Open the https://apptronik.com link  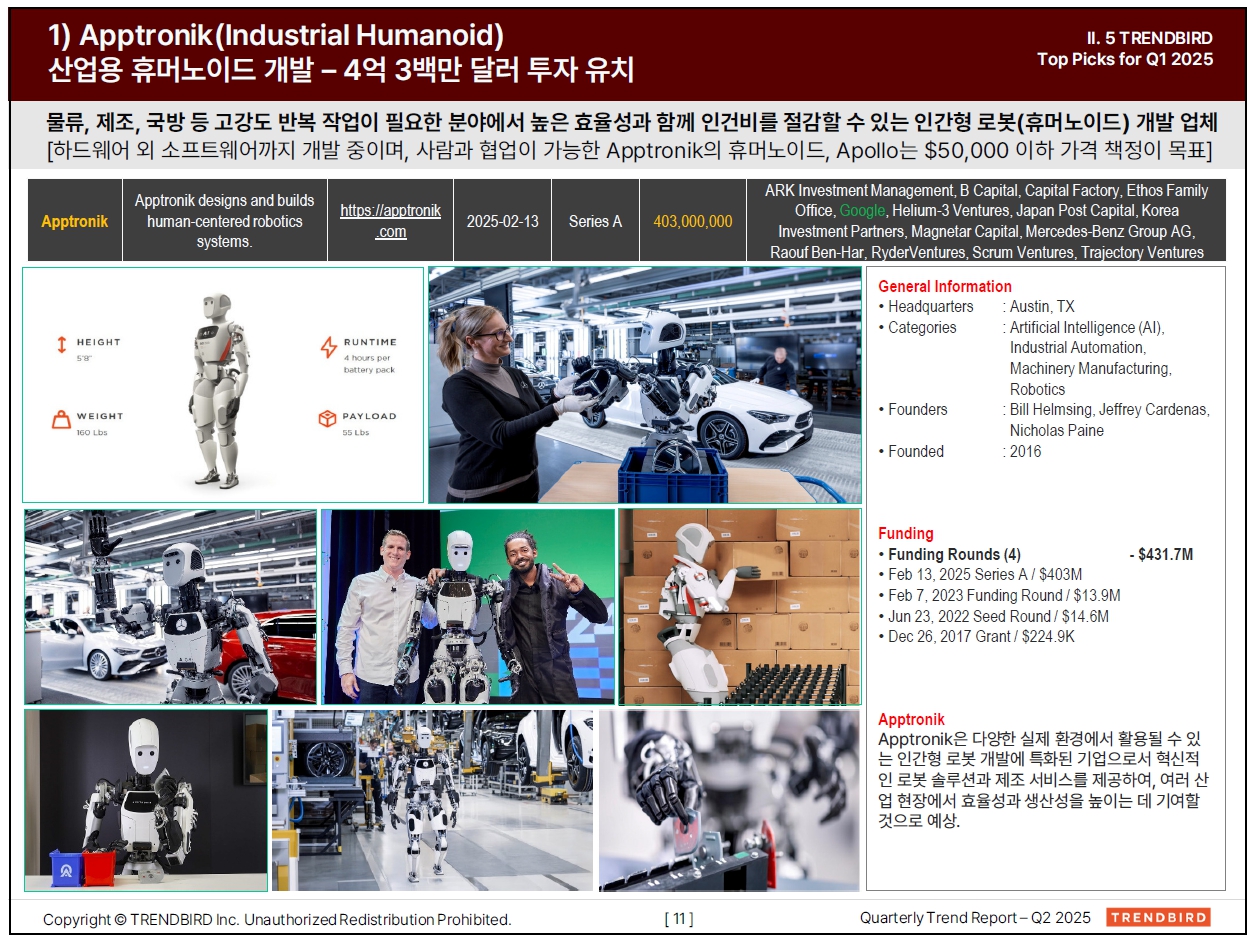coord(390,221)
